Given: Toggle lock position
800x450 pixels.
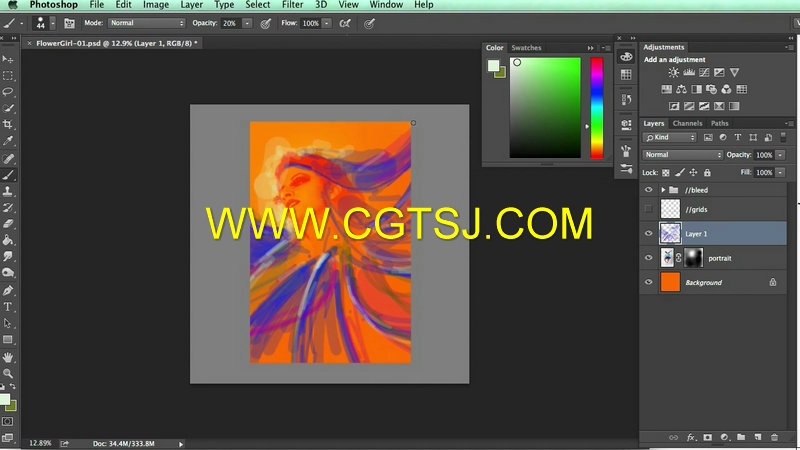Looking at the screenshot, I should pyautogui.click(x=693, y=173).
